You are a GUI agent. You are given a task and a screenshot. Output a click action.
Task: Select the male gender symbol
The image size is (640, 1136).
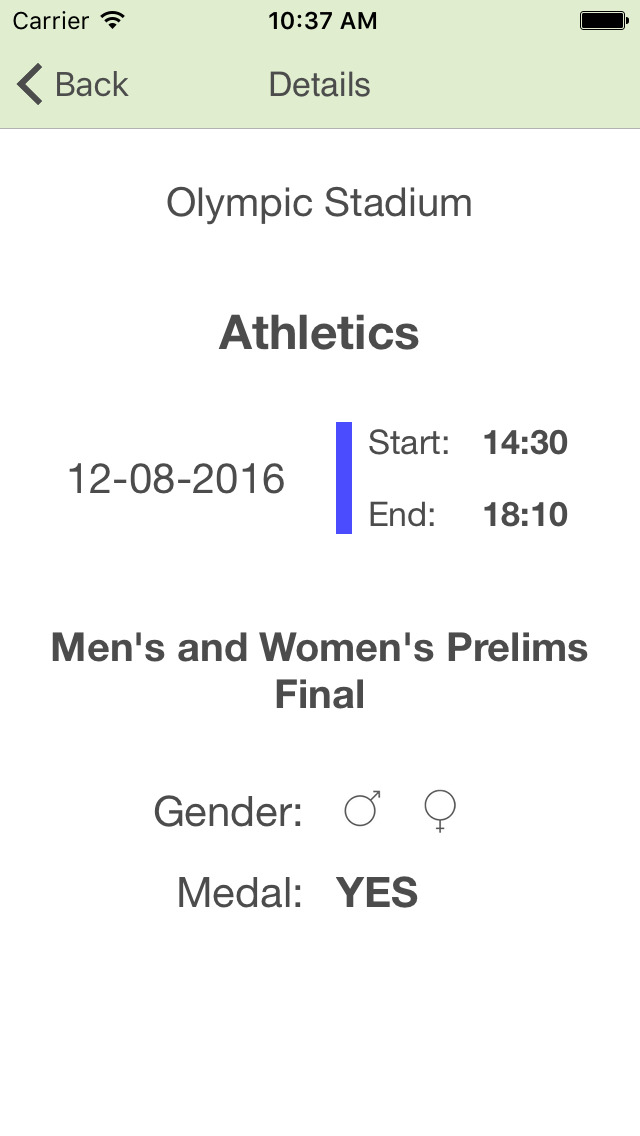361,810
